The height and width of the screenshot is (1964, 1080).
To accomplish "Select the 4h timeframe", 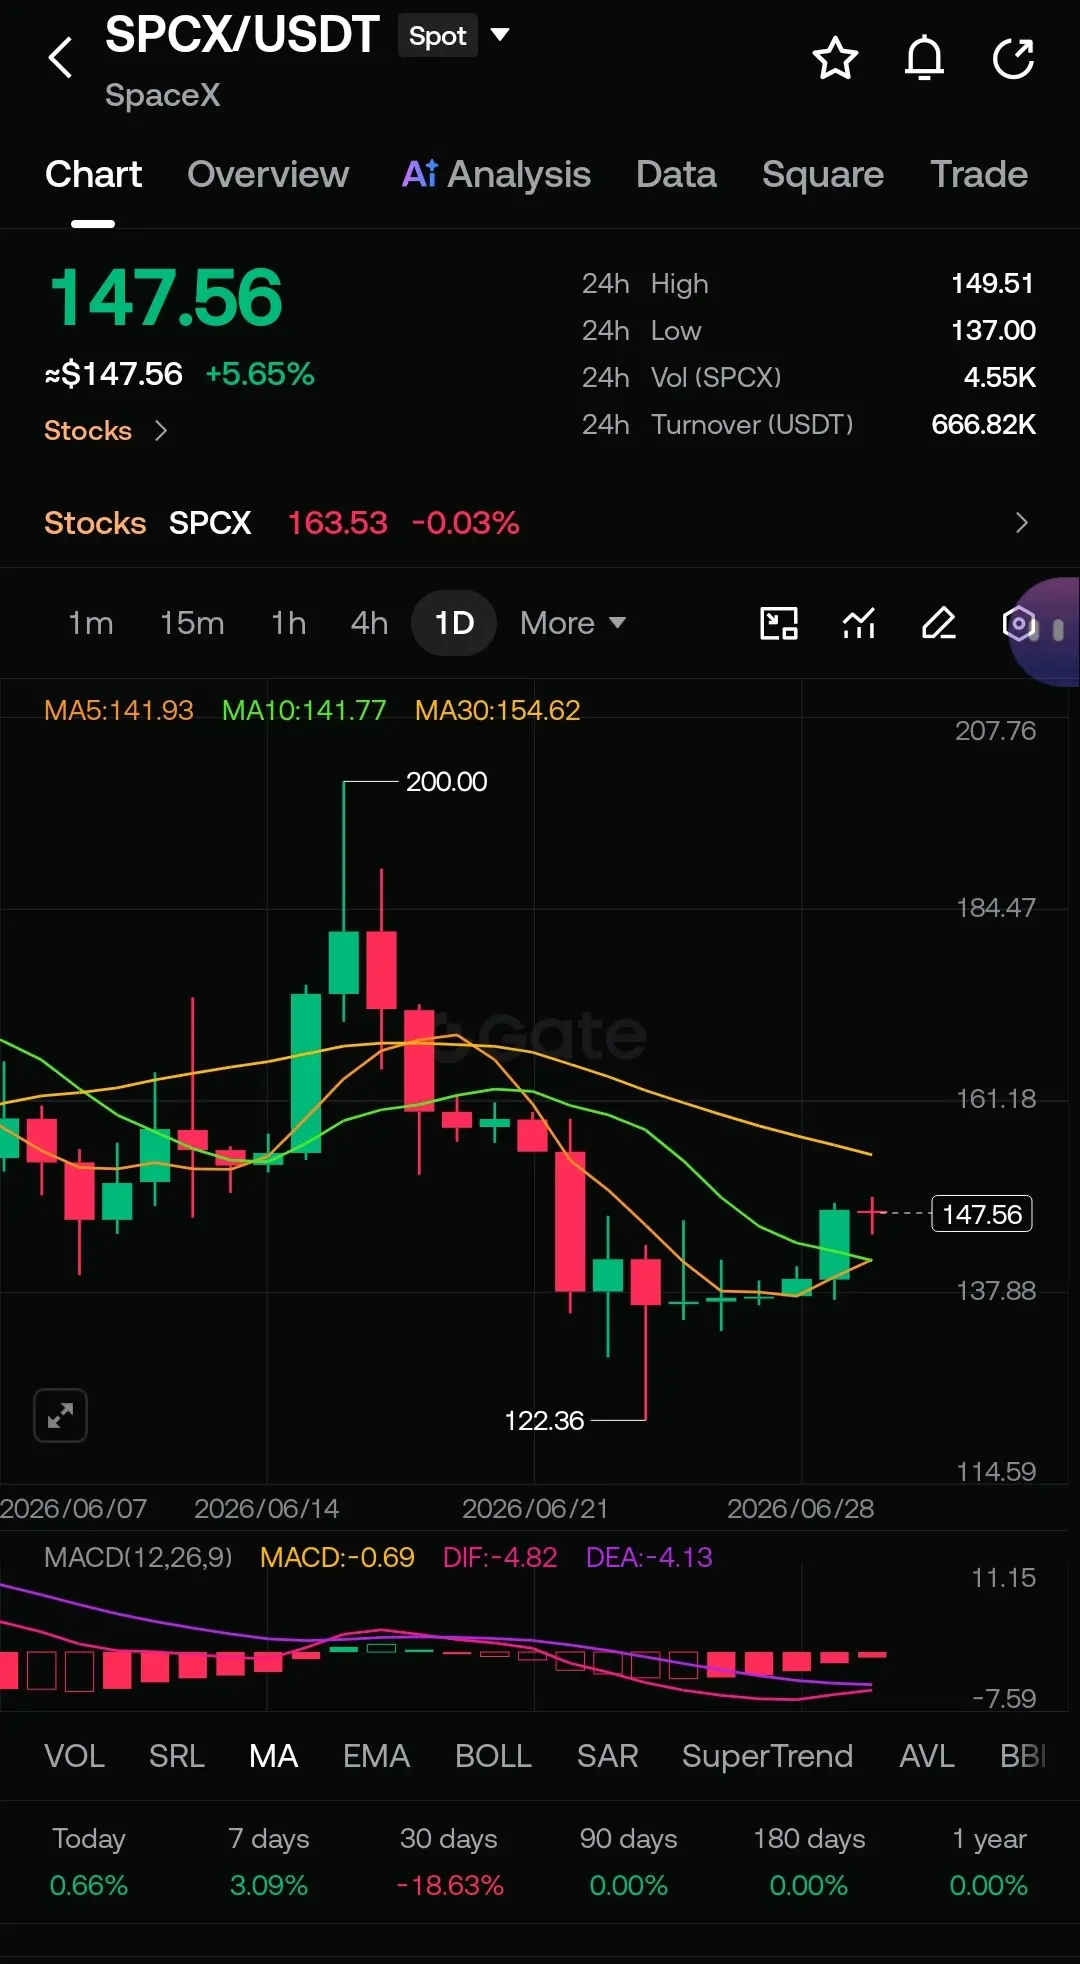I will coord(369,623).
